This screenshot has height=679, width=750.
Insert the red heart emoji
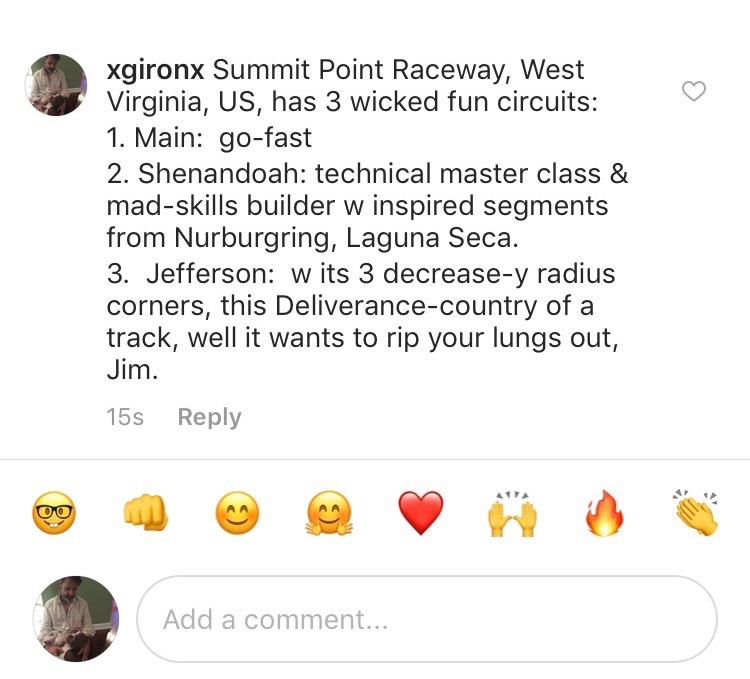click(421, 513)
